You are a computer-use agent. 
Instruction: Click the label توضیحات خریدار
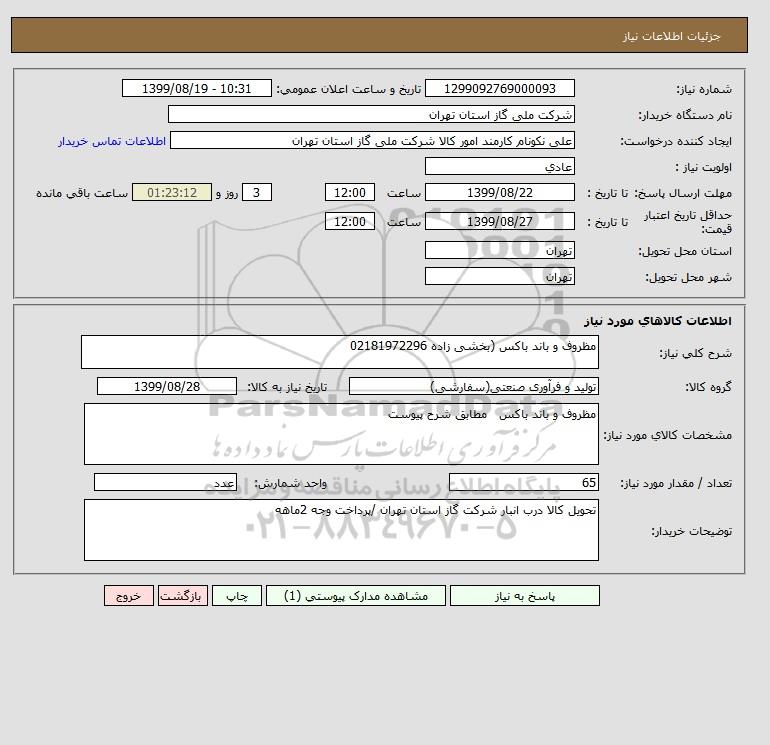691,531
